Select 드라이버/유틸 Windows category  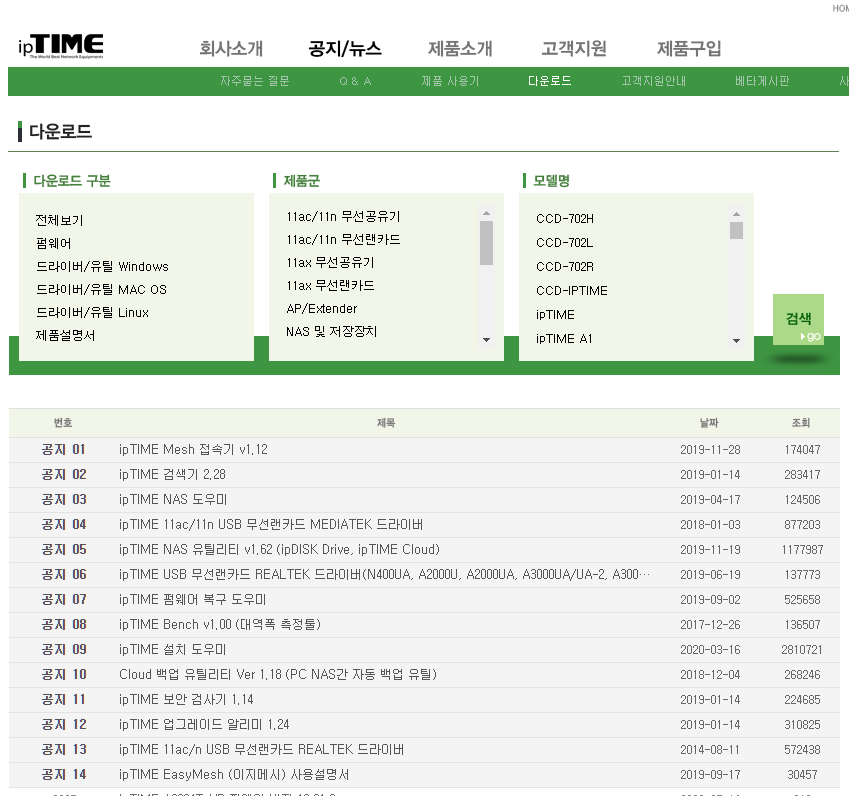[x=102, y=266]
